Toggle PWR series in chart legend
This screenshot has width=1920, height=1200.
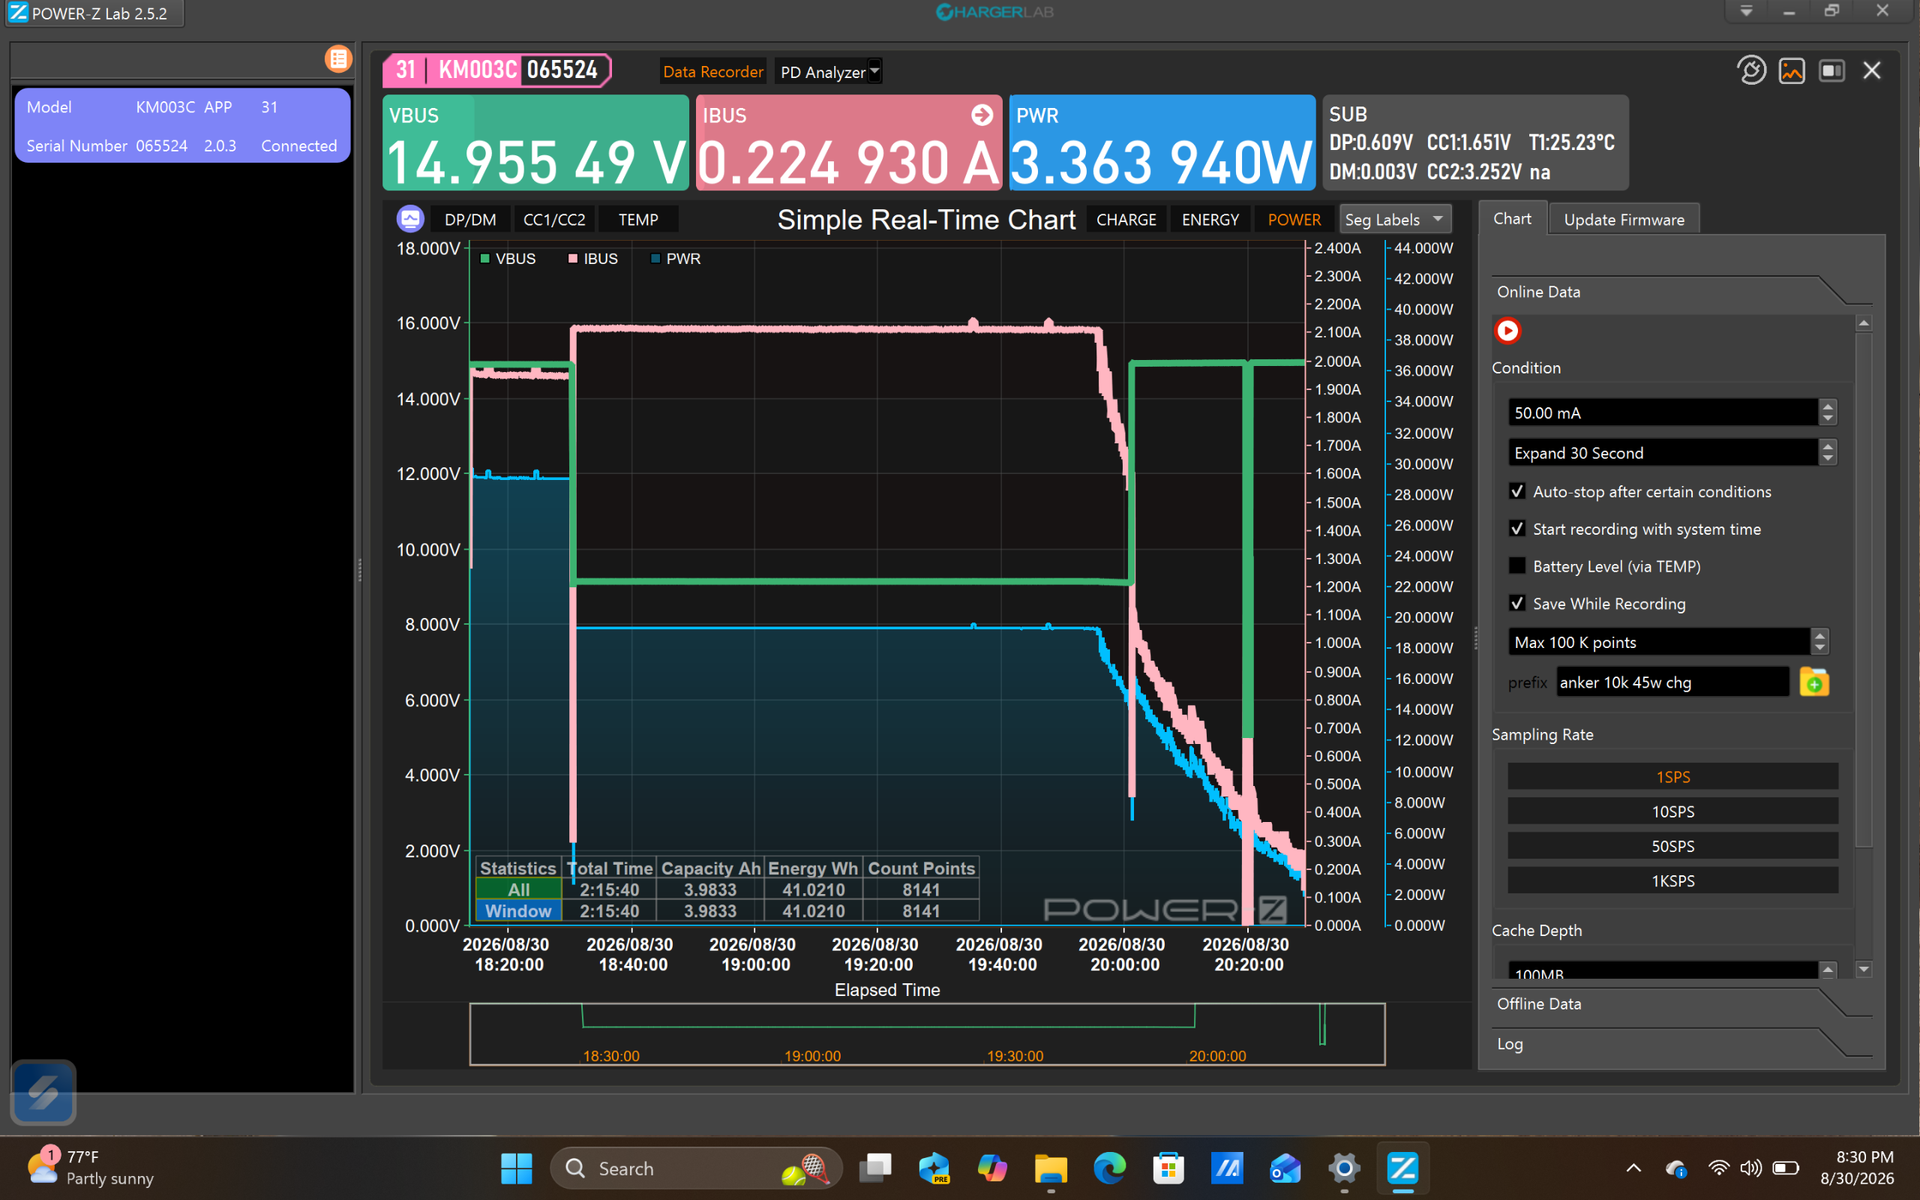(675, 258)
